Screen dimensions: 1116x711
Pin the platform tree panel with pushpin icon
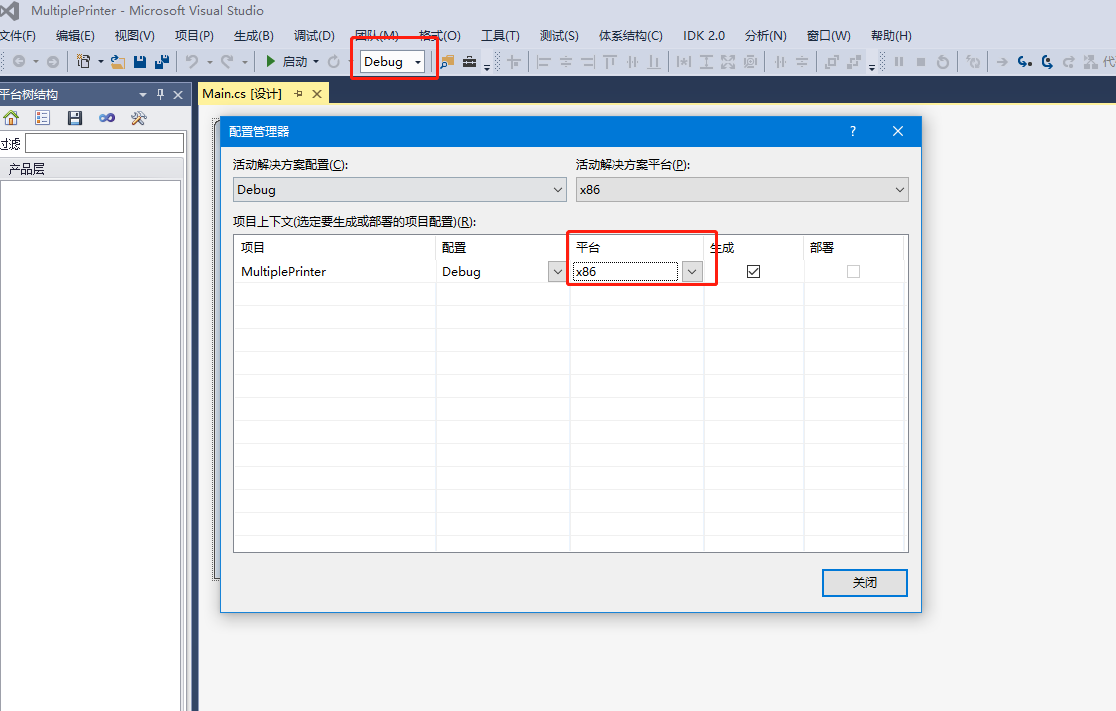(x=160, y=95)
